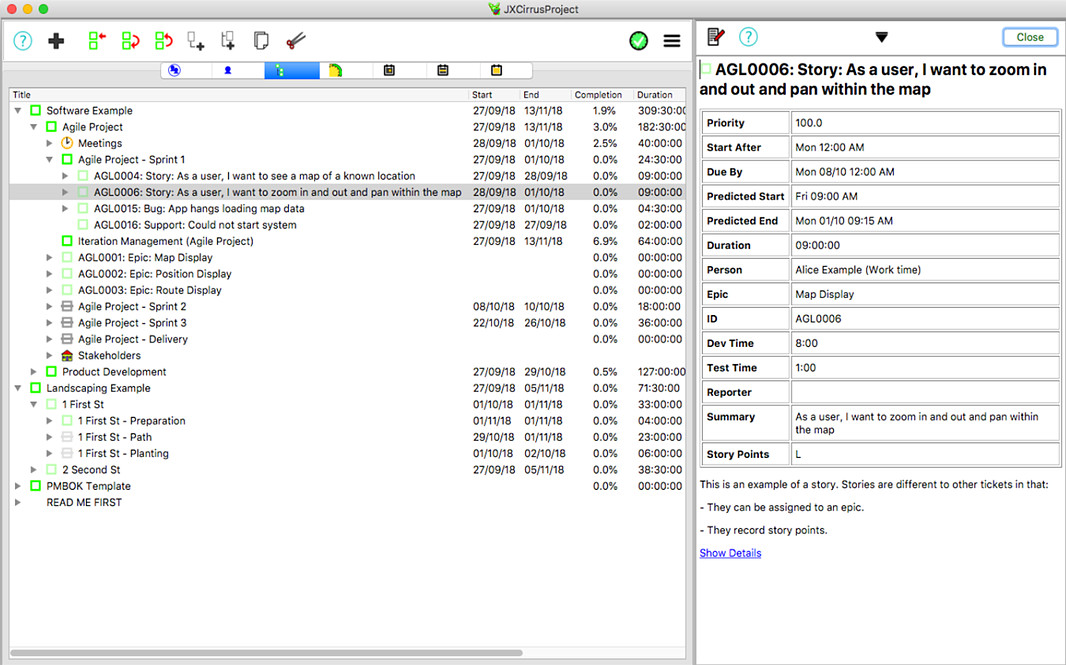Select the highlighted tree hierarchy view tab
Image resolution: width=1066 pixels, height=665 pixels.
click(x=292, y=70)
